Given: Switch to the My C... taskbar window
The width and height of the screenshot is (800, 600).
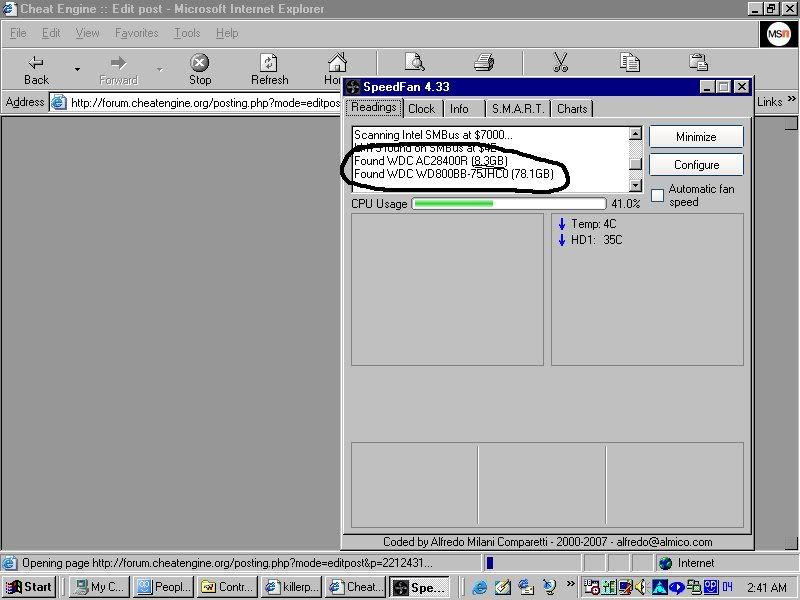Looking at the screenshot, I should [x=99, y=587].
